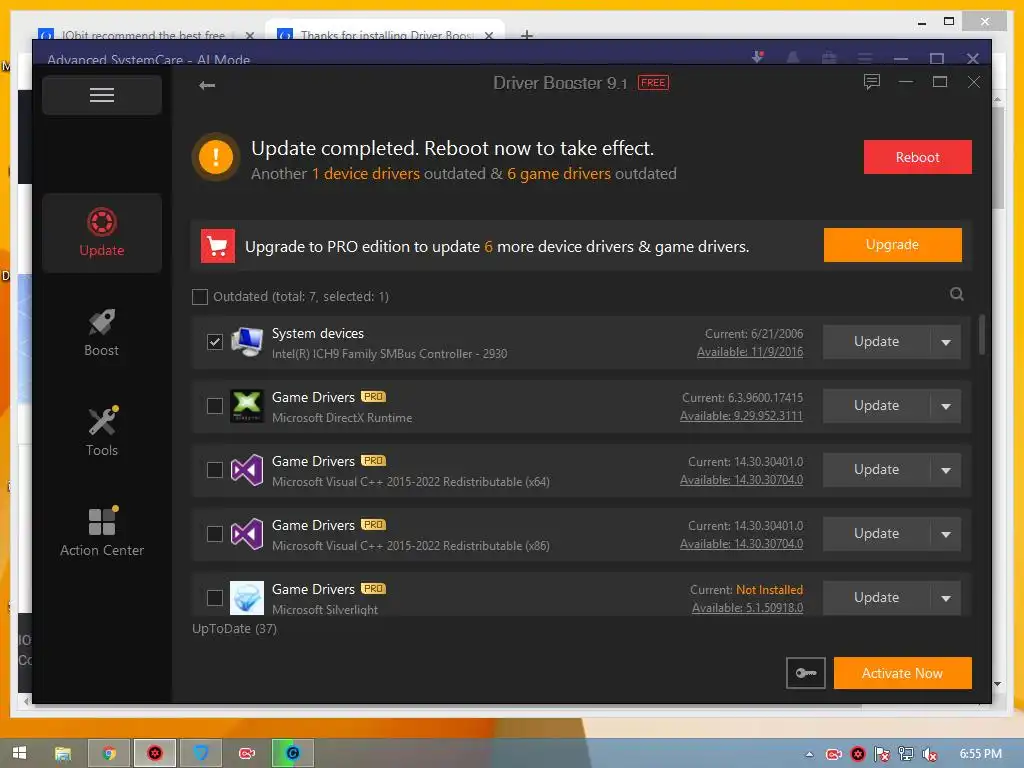This screenshot has height=768, width=1024.
Task: Expand dropdown next to DirectX Runtime Update
Action: pos(946,406)
